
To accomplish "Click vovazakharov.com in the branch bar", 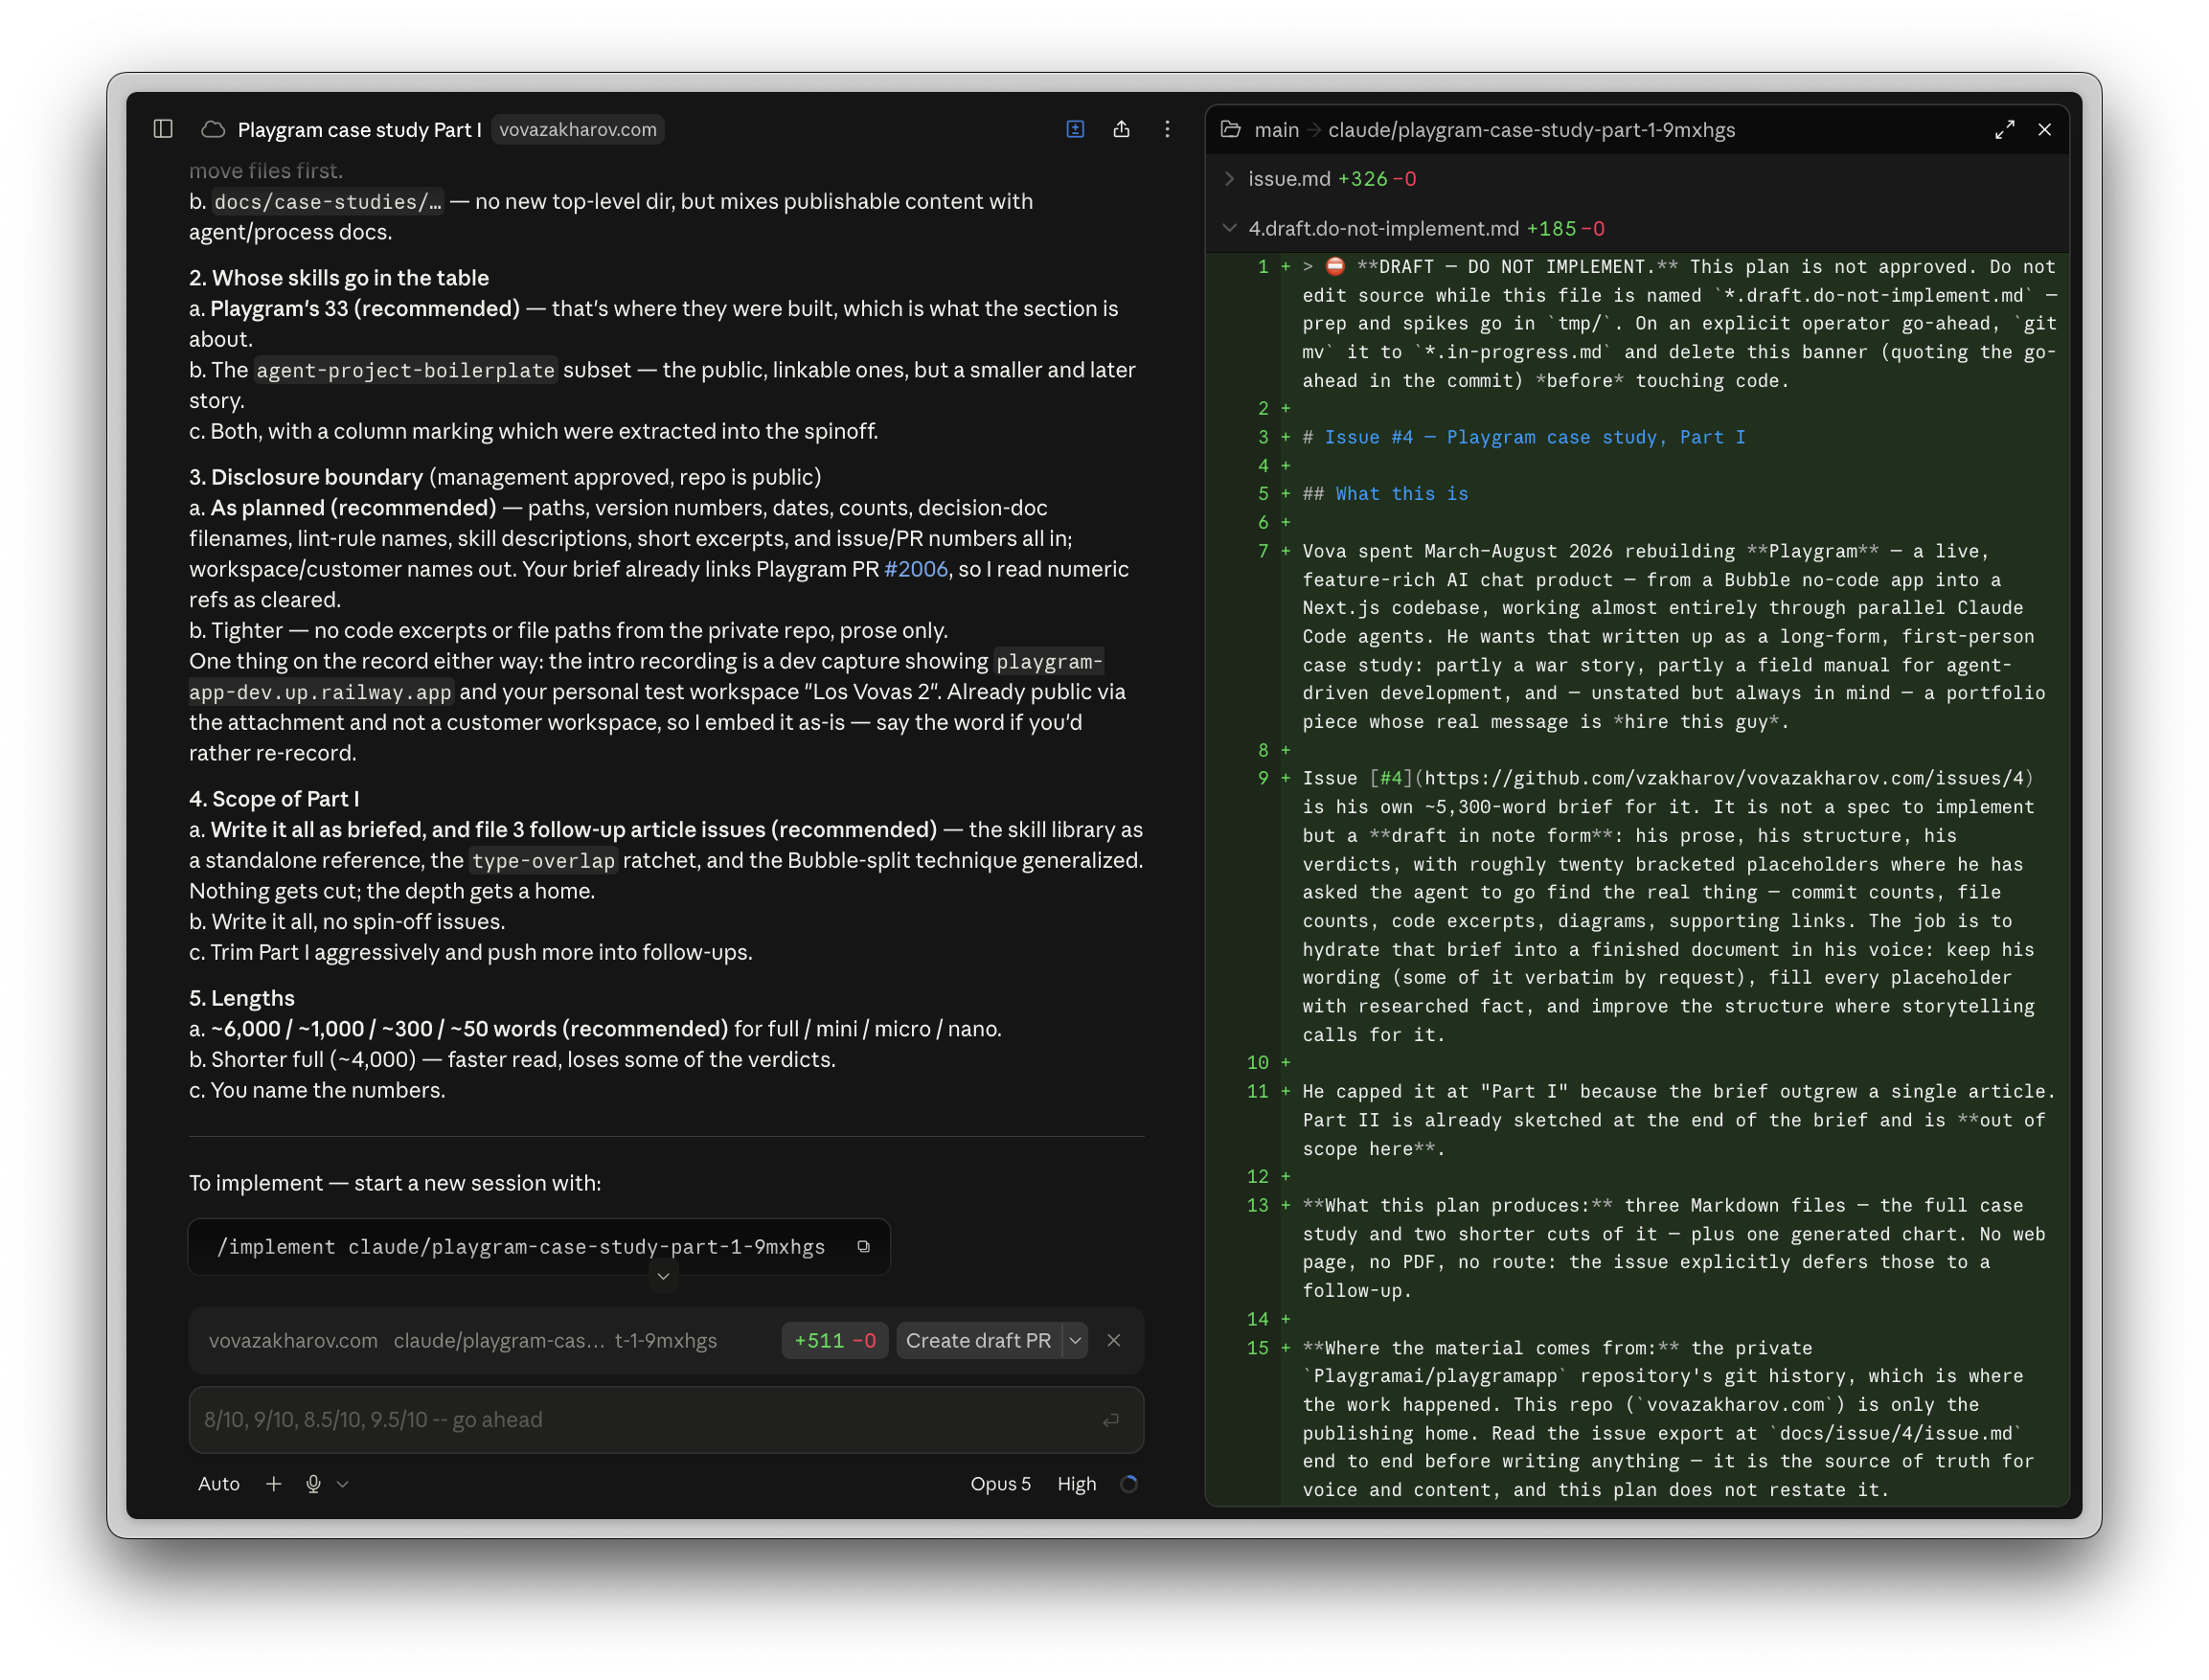I will point(293,1340).
